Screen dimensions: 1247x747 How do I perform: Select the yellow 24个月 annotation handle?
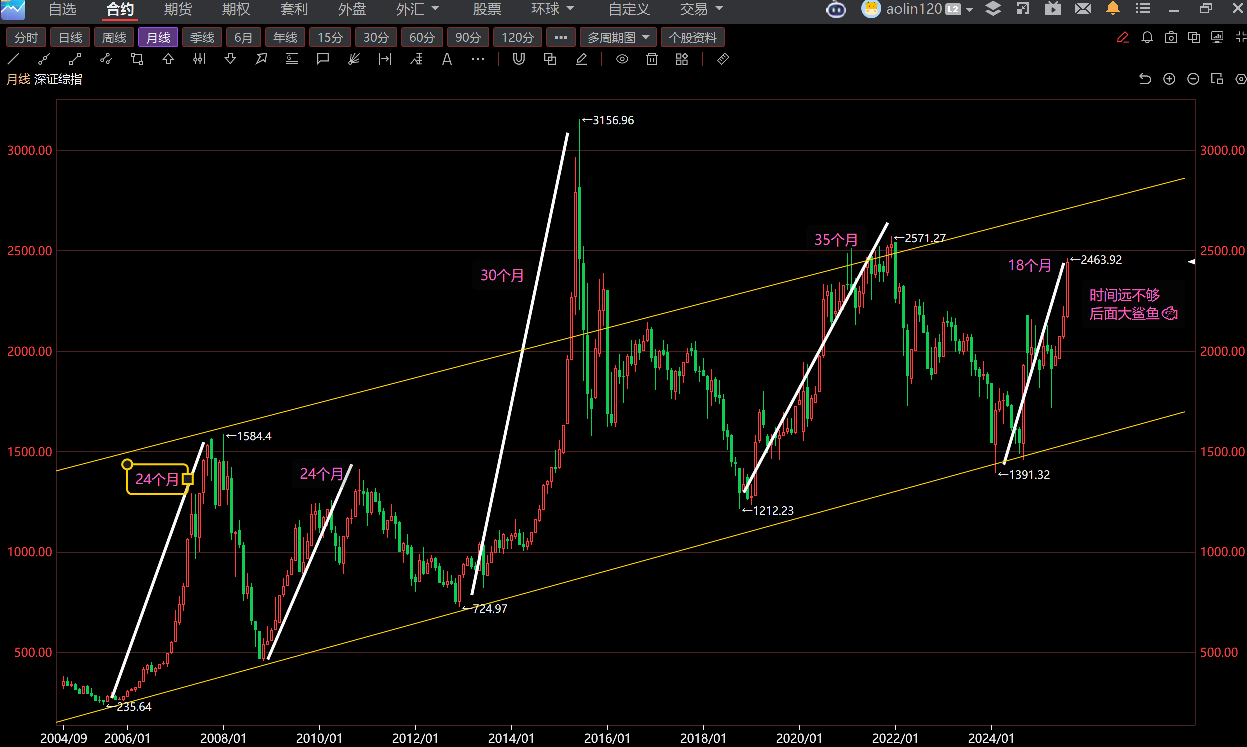[x=188, y=479]
